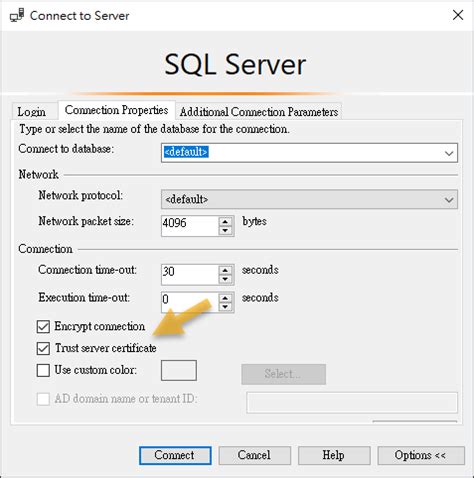Expand the Connect to database dropdown arrow

pos(449,153)
